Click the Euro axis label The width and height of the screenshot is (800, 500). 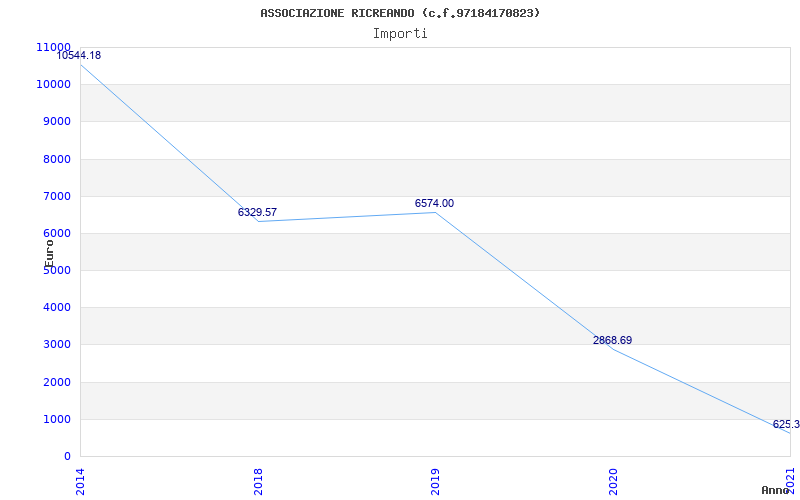49,254
